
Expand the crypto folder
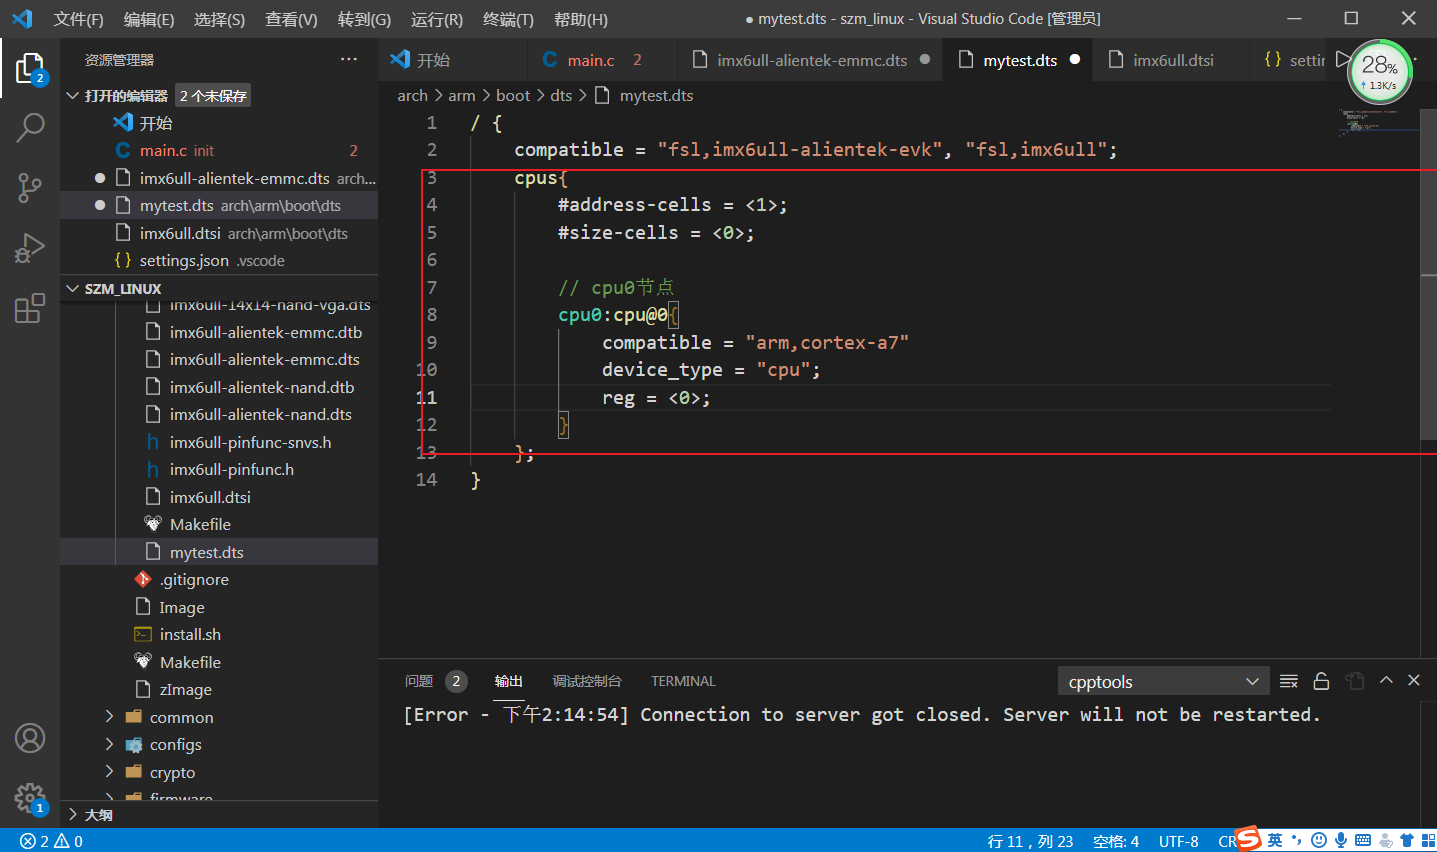[172, 772]
